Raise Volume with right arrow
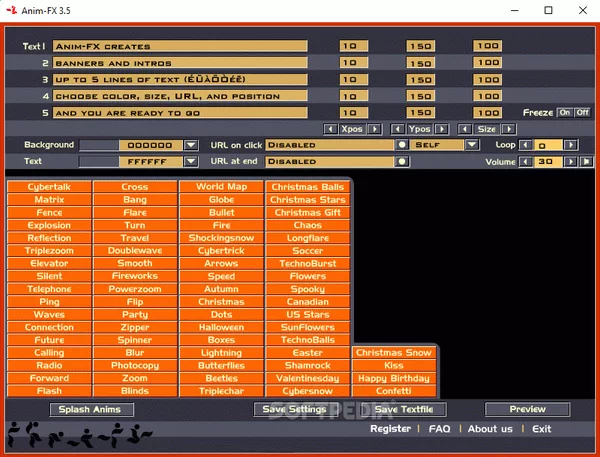The image size is (600, 457). pyautogui.click(x=571, y=162)
